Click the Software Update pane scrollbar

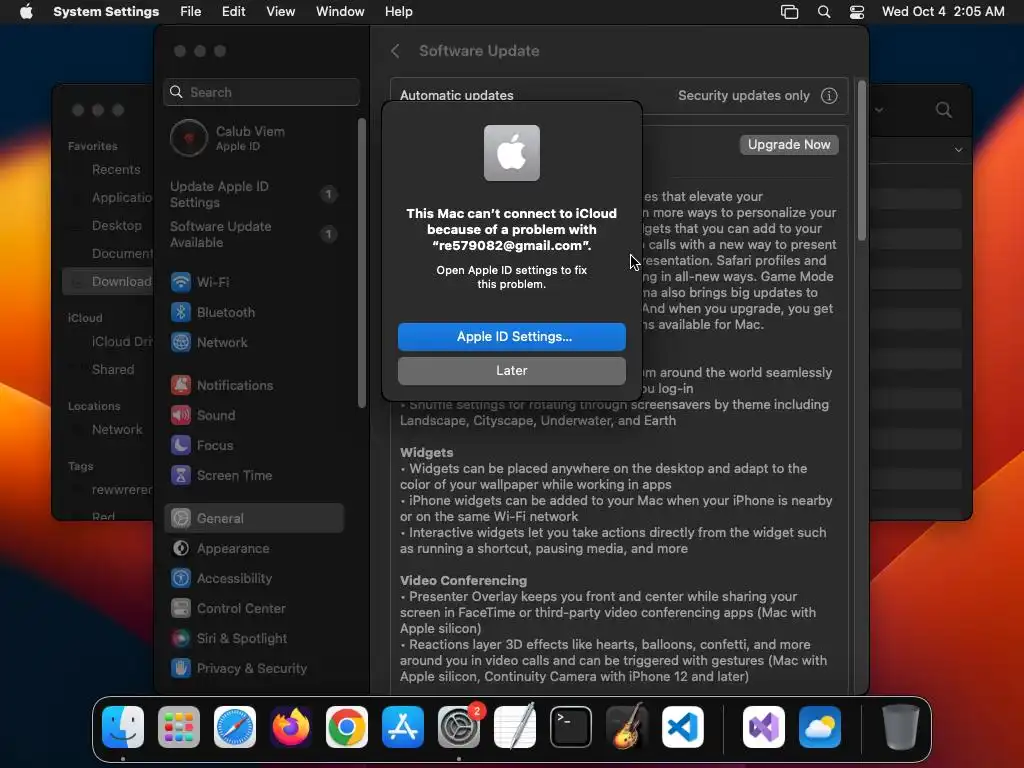pos(861,160)
